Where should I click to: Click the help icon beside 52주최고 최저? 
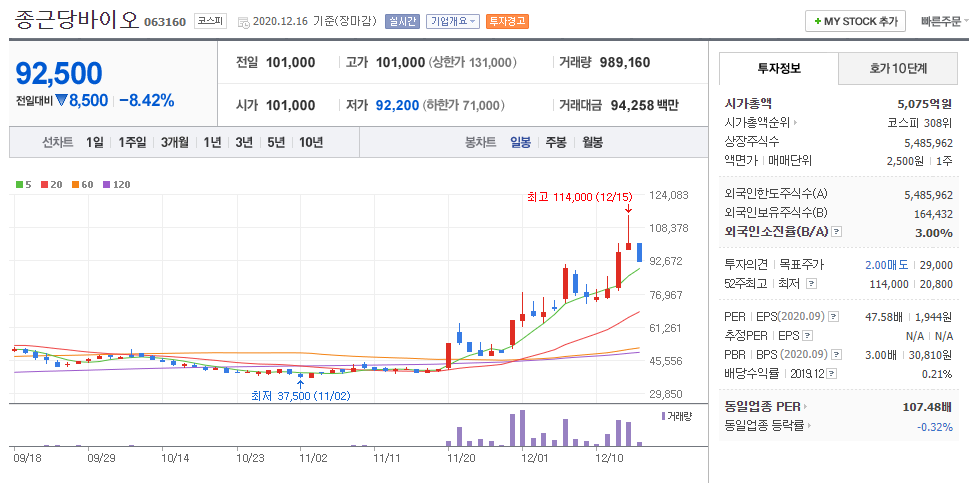click(811, 284)
